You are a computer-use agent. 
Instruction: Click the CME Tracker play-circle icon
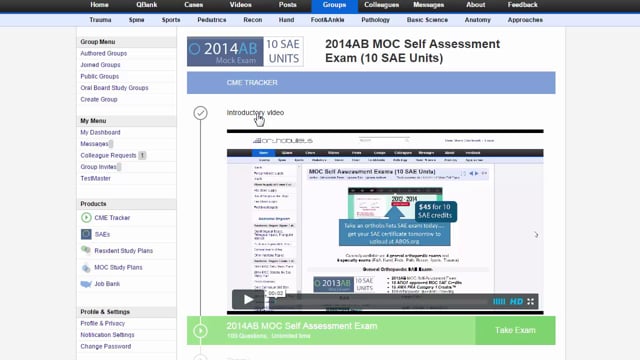pyautogui.click(x=86, y=218)
